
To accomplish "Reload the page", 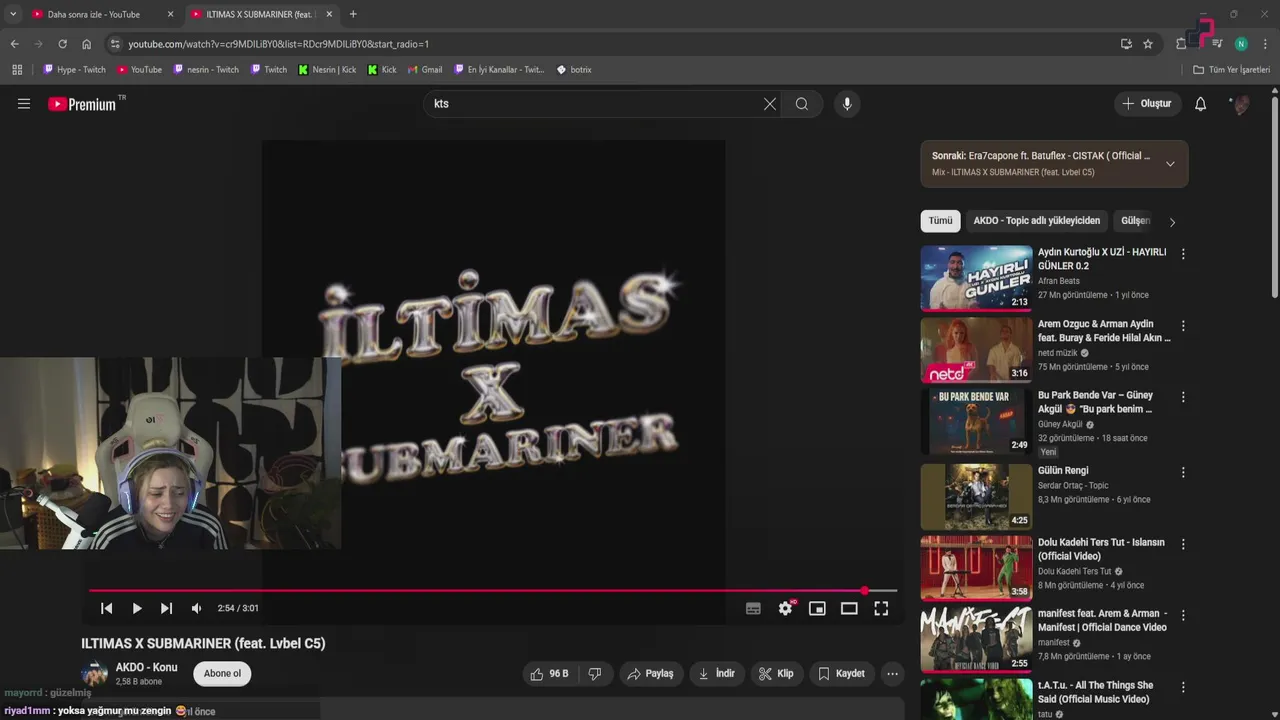I will (x=62, y=44).
